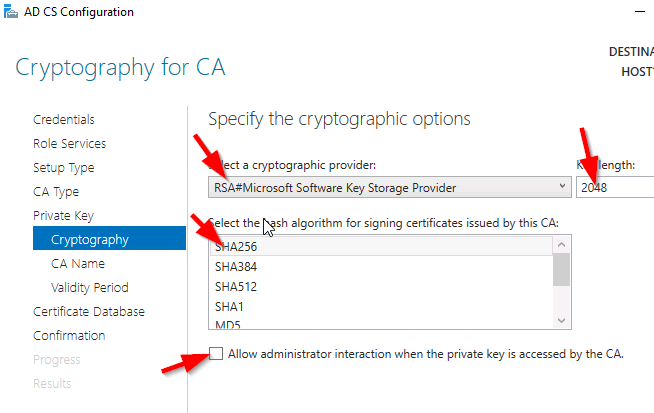Open the Private Key section

pyautogui.click(x=63, y=216)
